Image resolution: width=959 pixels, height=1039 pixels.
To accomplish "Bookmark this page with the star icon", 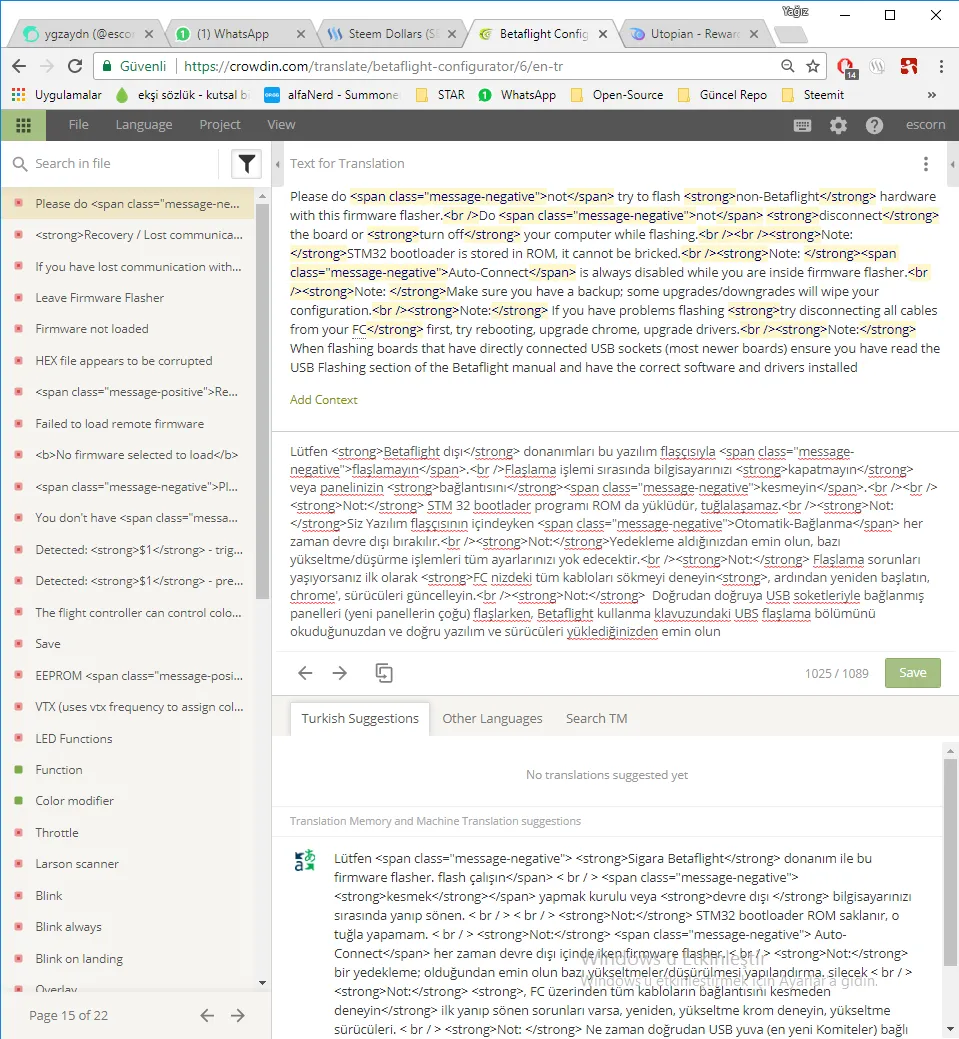I will (813, 66).
